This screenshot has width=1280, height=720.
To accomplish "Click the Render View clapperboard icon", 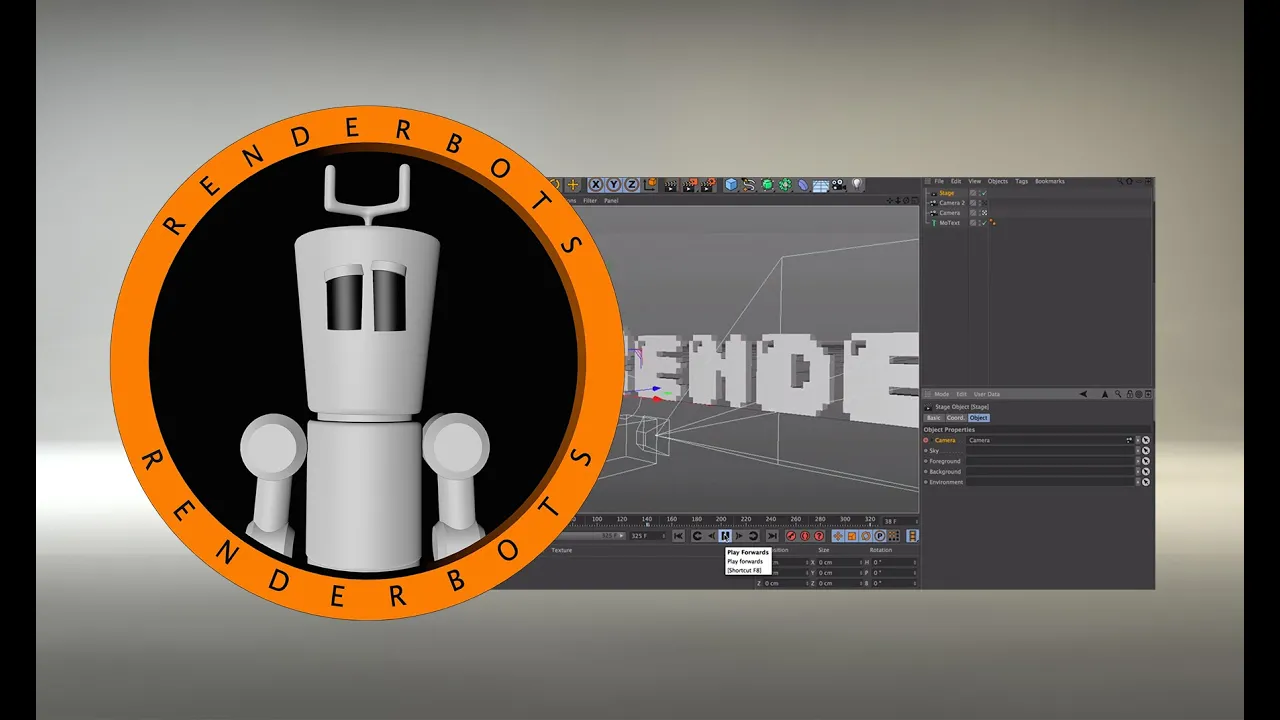I will coord(671,185).
